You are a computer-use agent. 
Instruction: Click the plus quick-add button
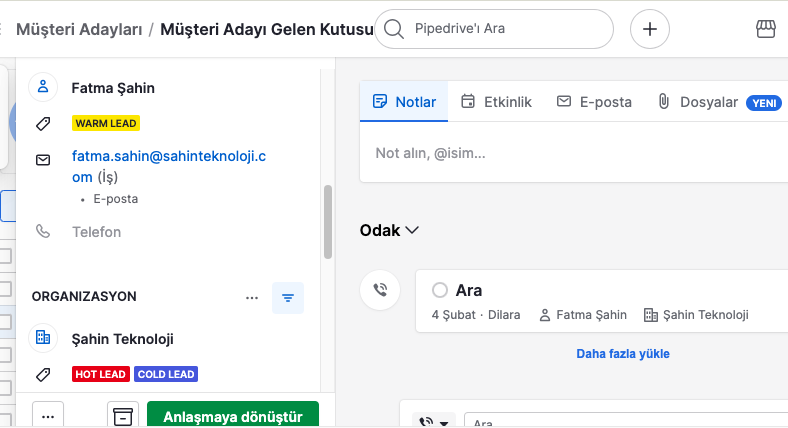649,29
